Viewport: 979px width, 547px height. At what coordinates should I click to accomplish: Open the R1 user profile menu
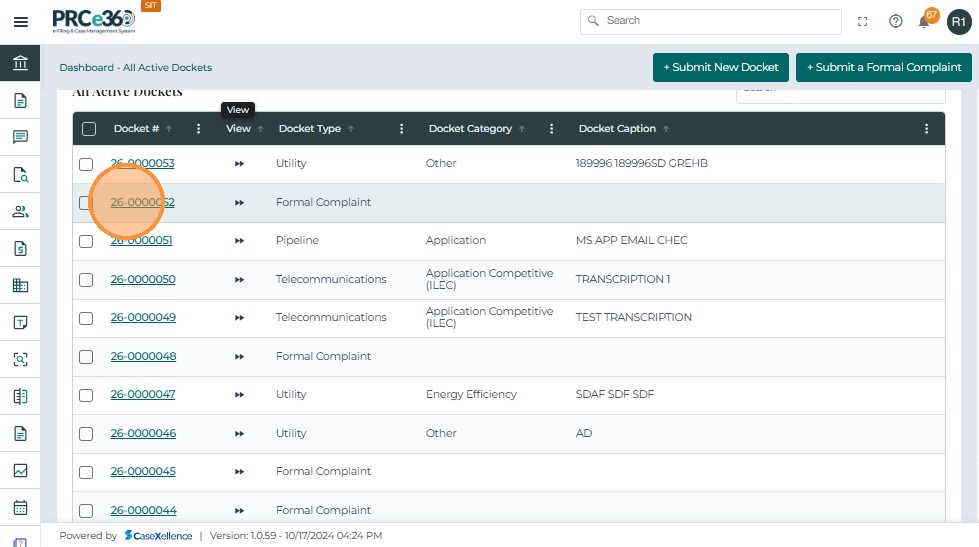point(958,21)
